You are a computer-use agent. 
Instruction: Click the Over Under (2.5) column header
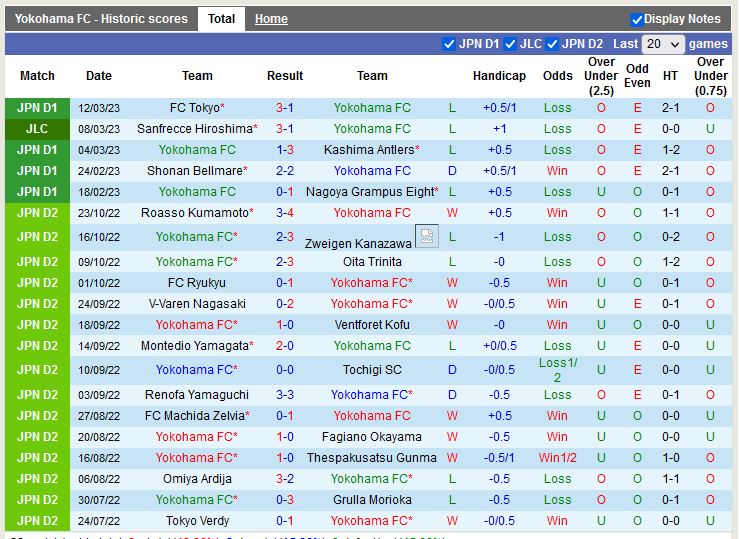(x=601, y=76)
